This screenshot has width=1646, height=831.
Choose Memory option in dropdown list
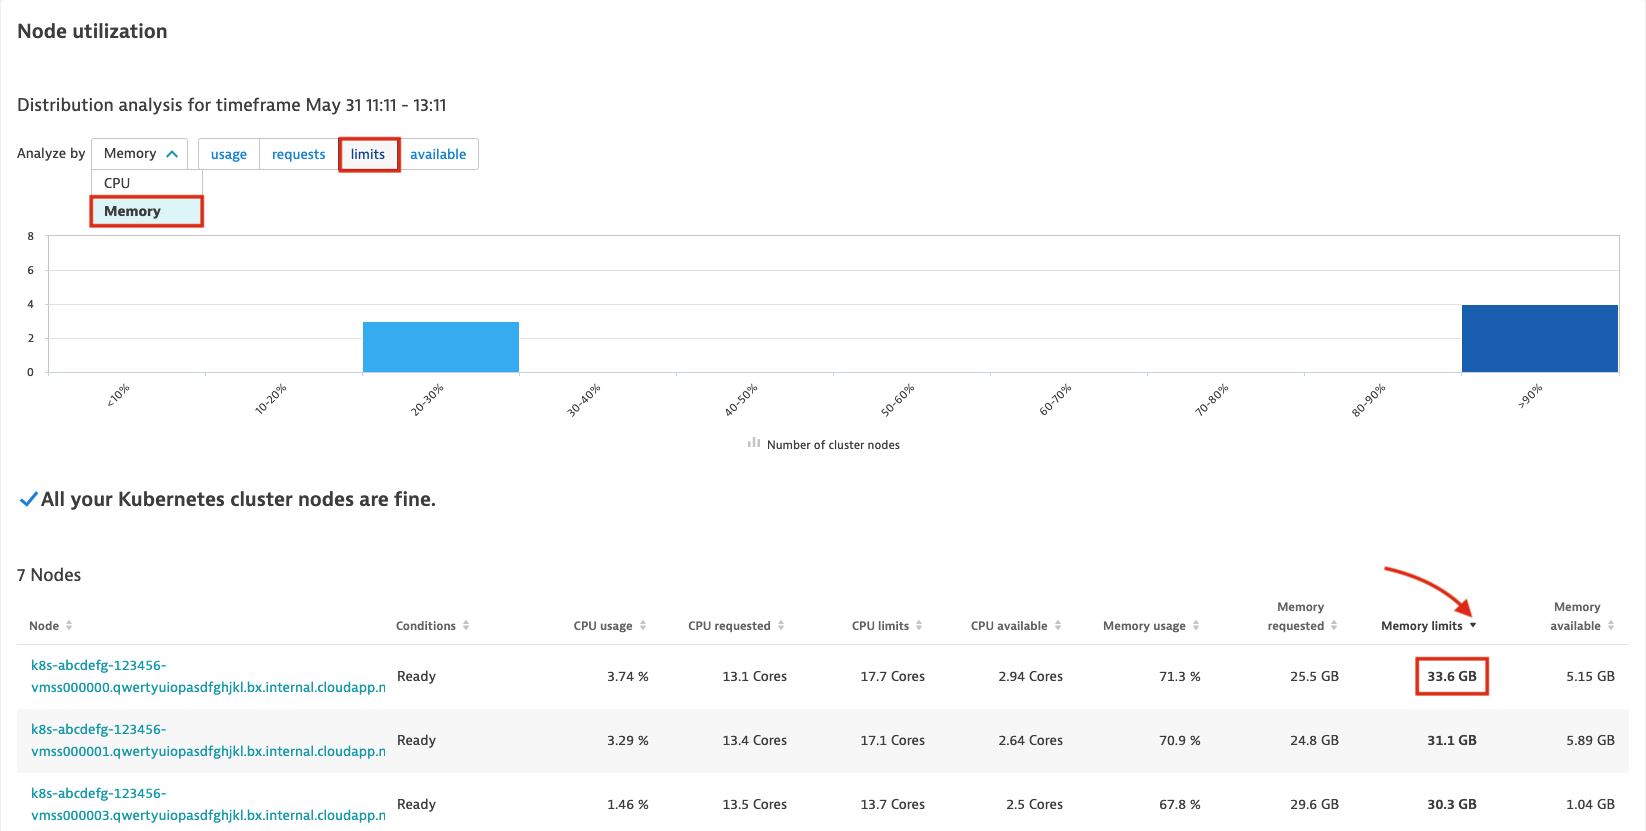pos(147,211)
